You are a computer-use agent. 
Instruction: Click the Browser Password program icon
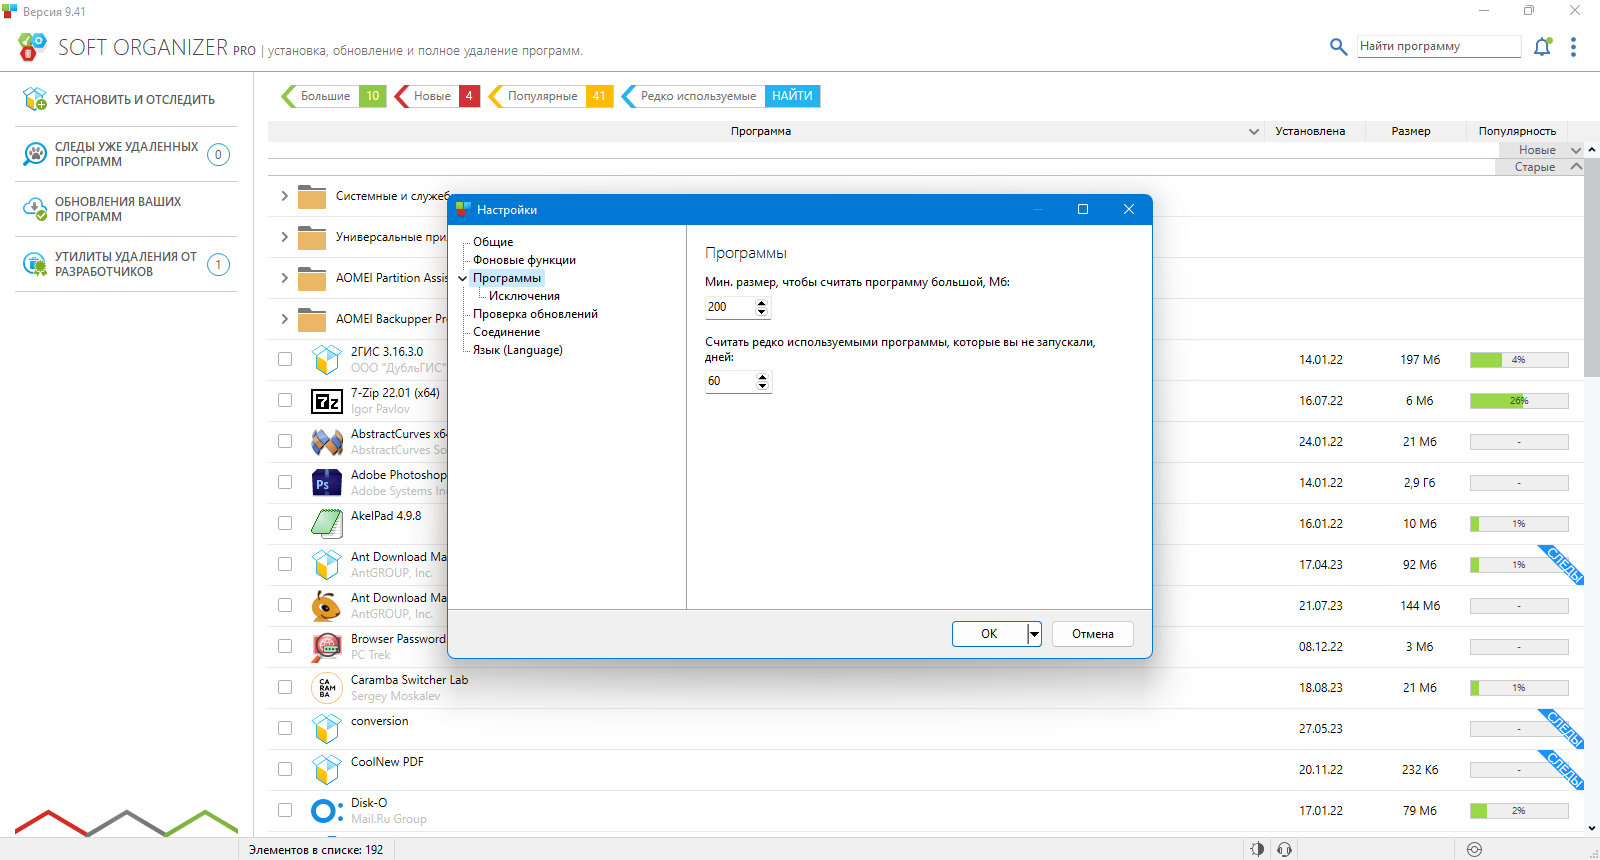click(x=327, y=647)
